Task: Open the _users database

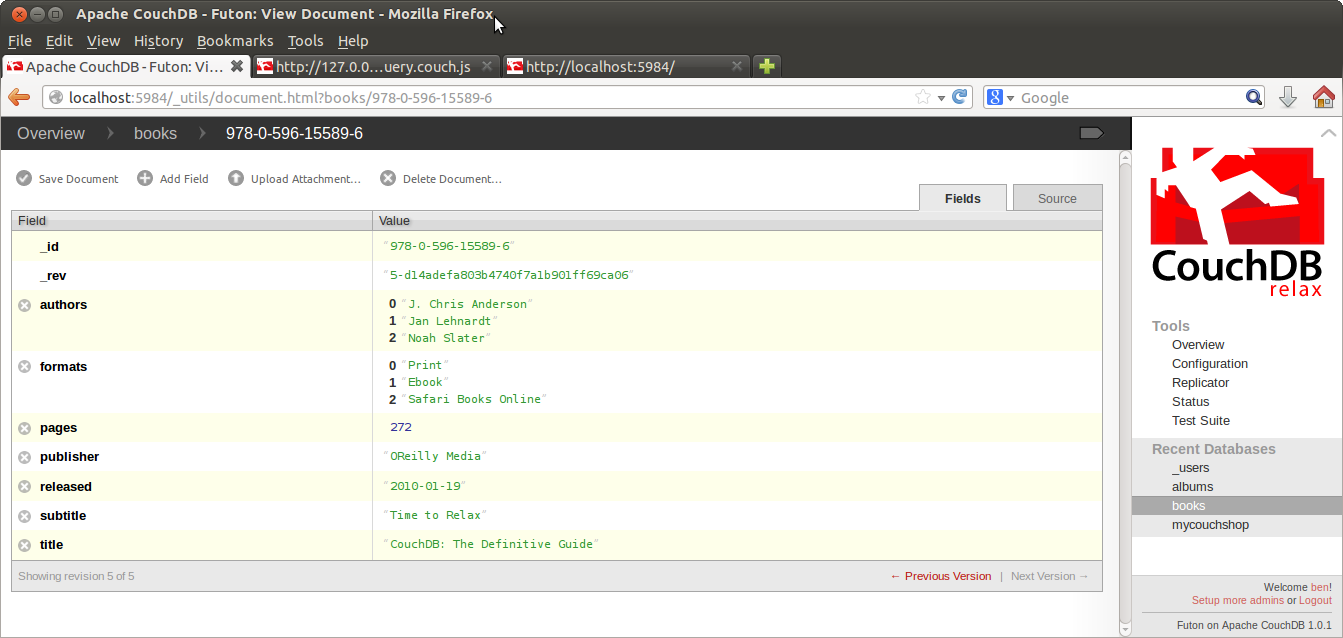Action: pos(1191,468)
